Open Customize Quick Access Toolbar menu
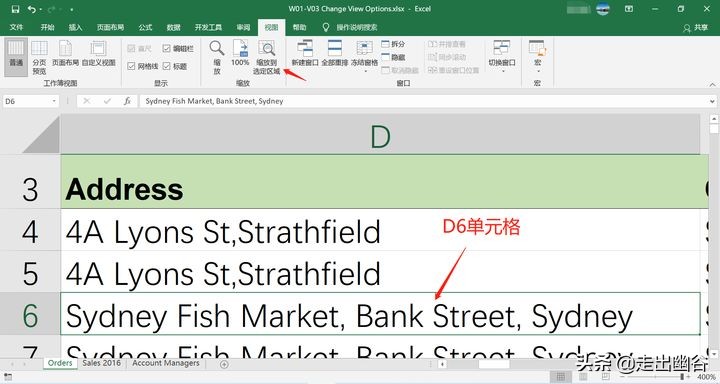This screenshot has height=384, width=720. 72,10
